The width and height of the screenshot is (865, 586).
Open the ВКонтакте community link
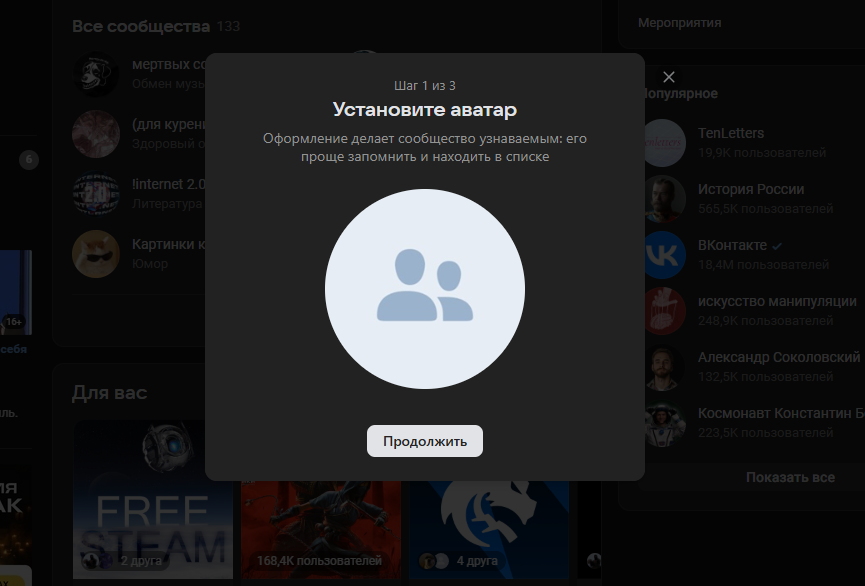click(x=733, y=245)
